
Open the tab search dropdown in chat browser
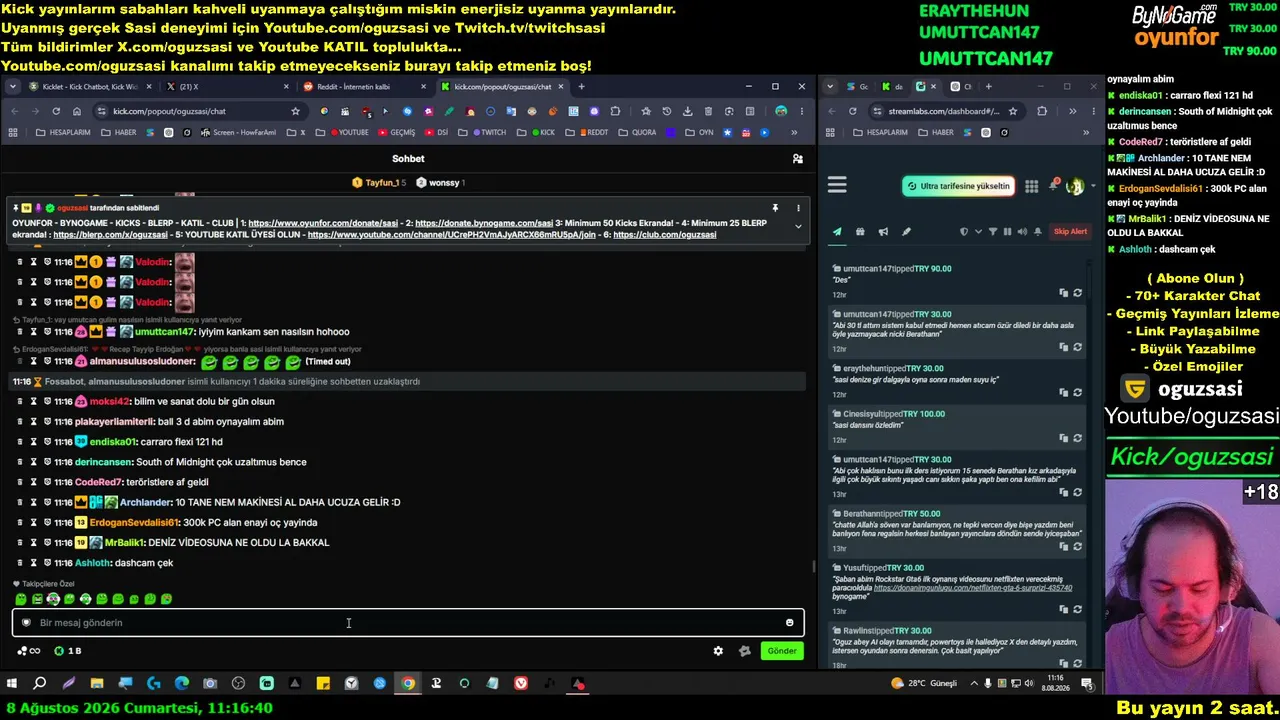pyautogui.click(x=13, y=87)
